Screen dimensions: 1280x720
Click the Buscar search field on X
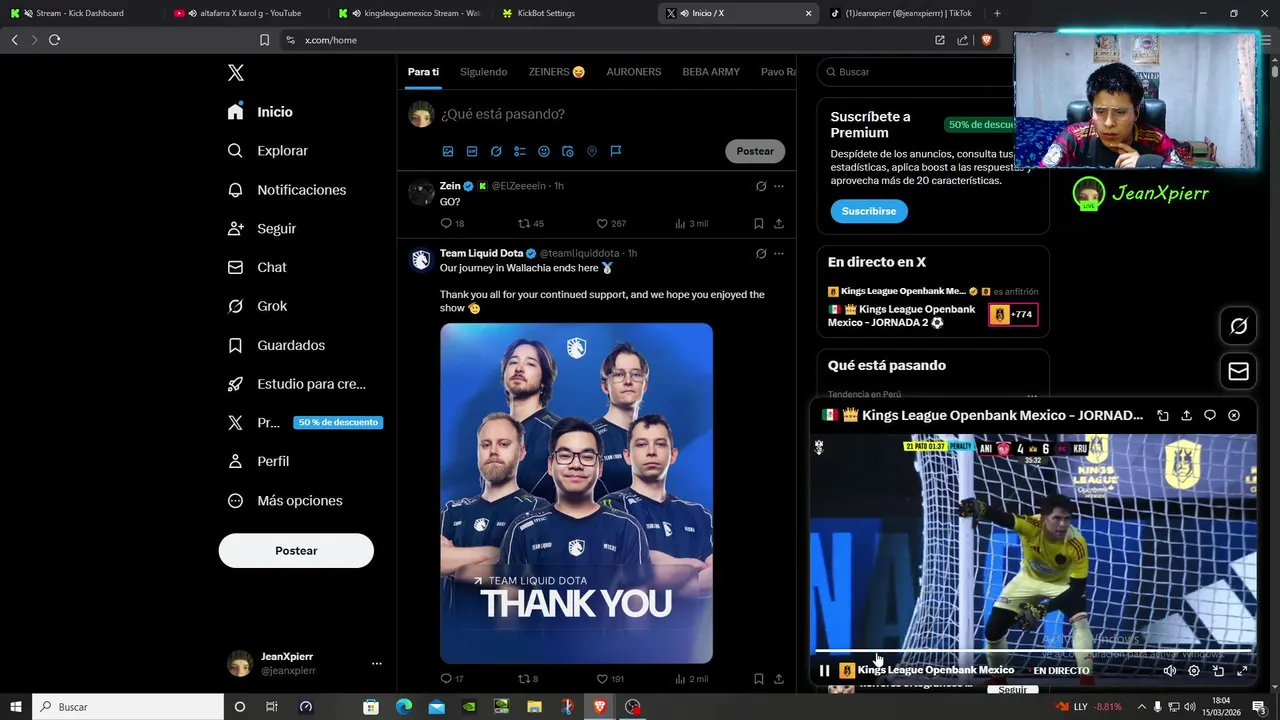click(x=915, y=72)
